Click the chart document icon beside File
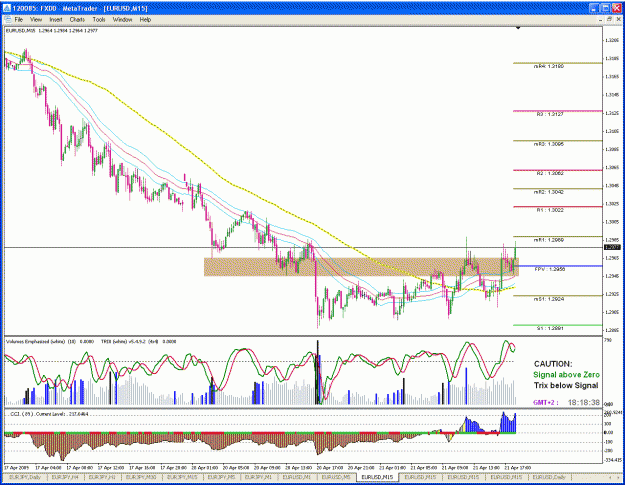 click(x=7, y=20)
